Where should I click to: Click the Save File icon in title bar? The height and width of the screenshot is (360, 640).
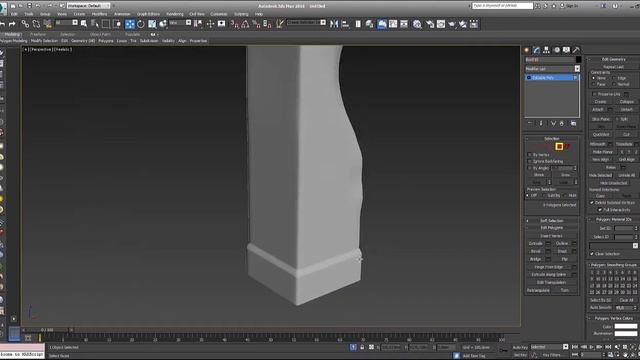coord(29,6)
